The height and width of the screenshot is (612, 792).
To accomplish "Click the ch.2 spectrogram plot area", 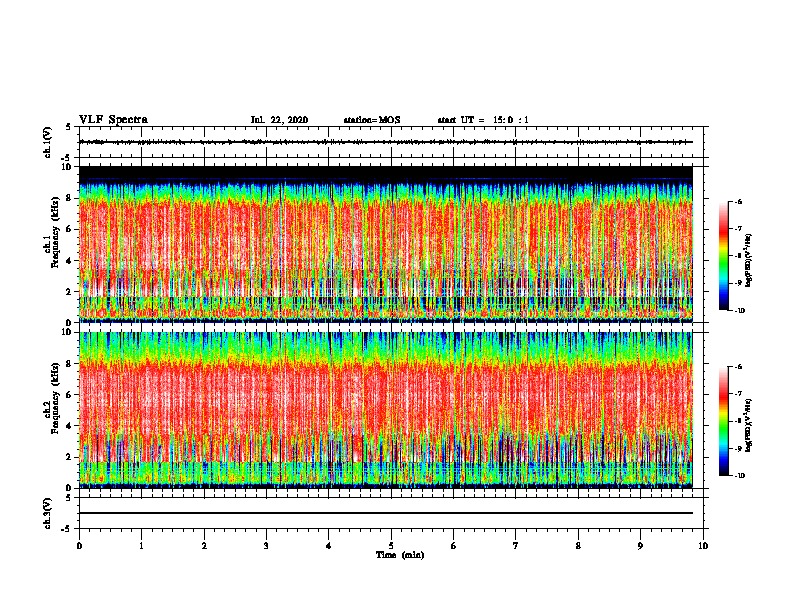I will 386,410.
